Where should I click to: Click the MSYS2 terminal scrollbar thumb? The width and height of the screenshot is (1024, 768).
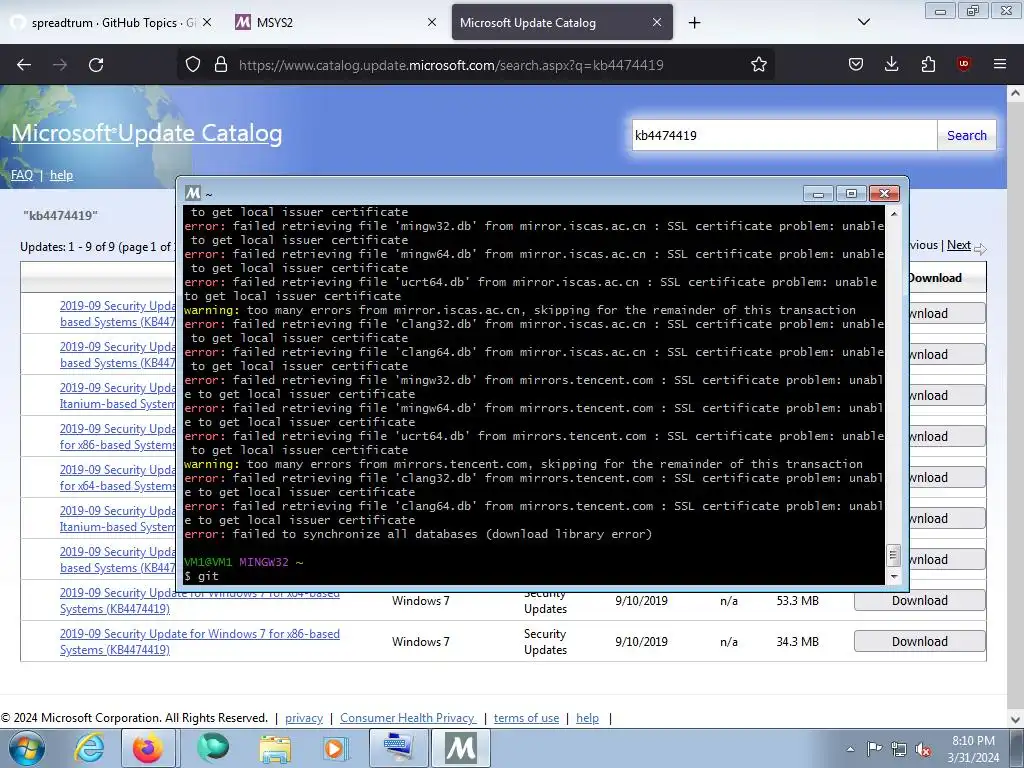(x=893, y=556)
